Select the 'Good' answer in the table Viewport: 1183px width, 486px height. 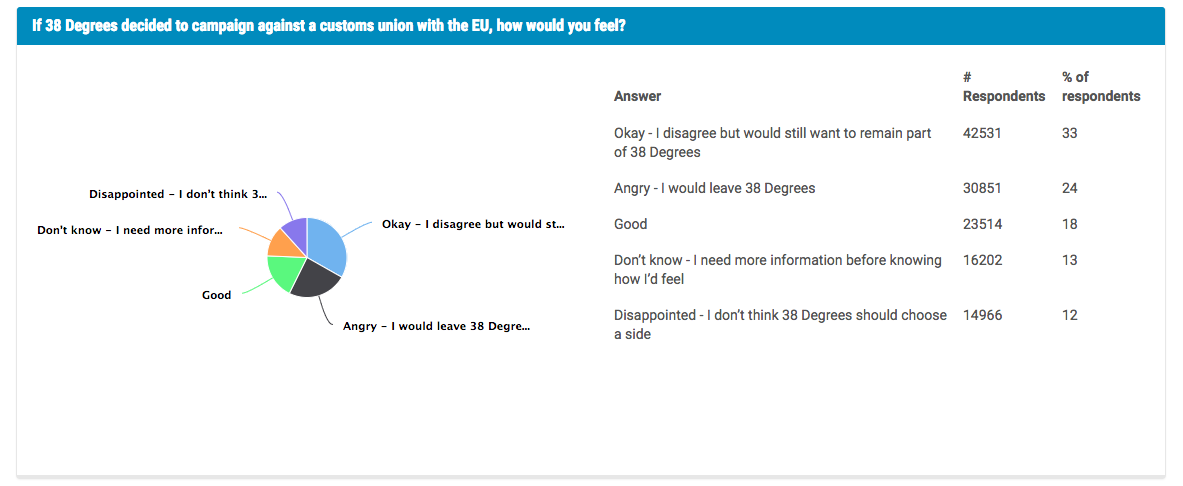click(631, 224)
